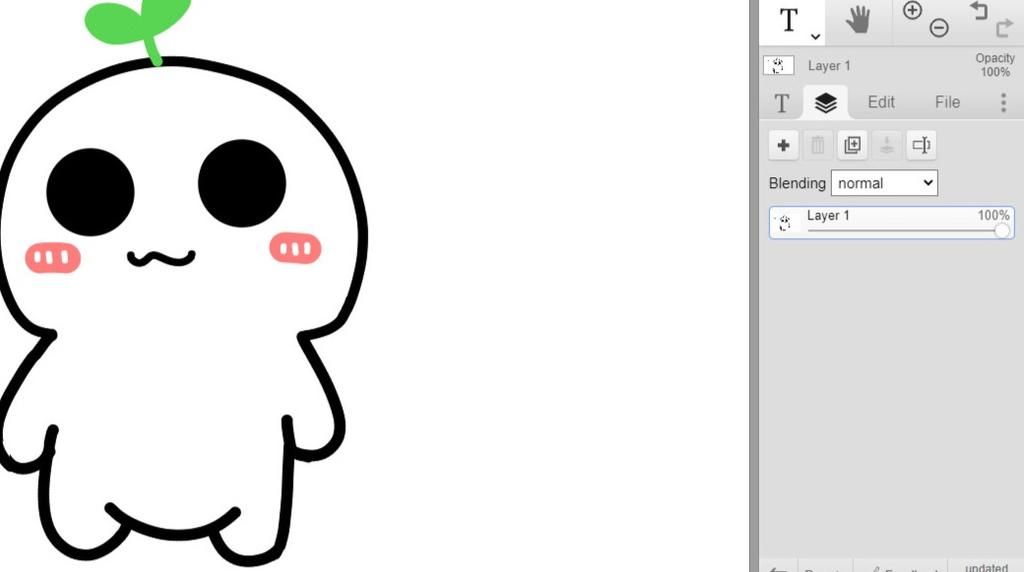Screen dimensions: 1024x572
Task: Click the Blending label
Action: click(x=797, y=183)
